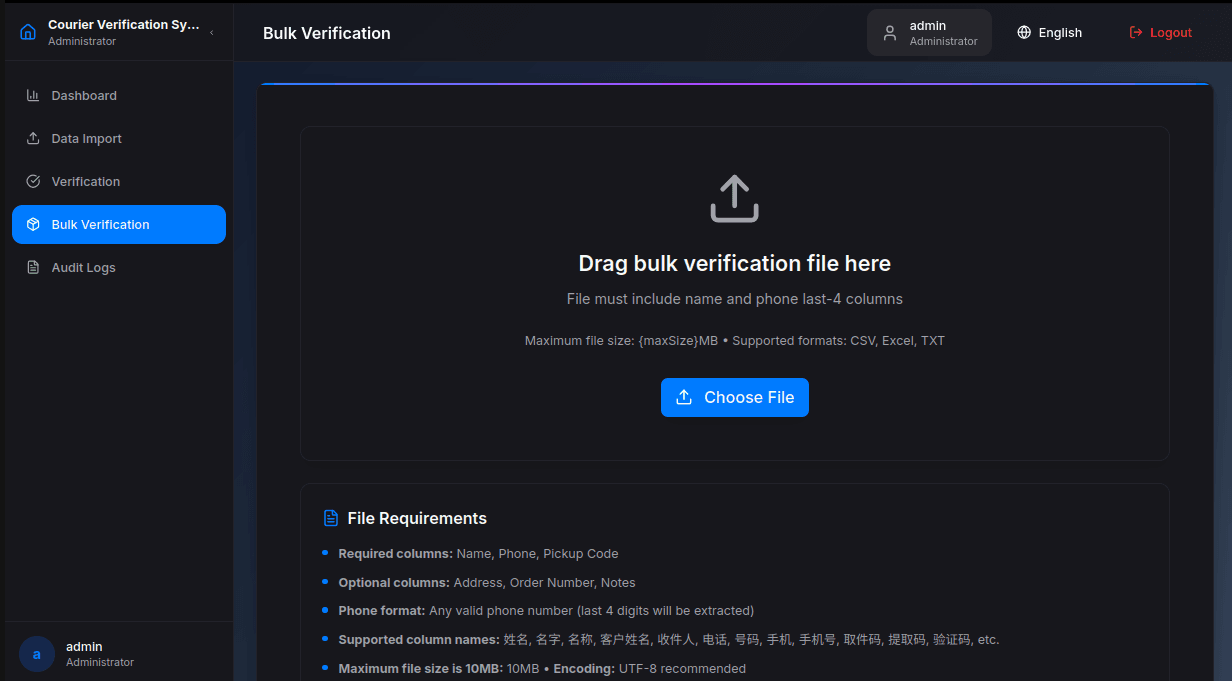Click the Bulk Verification box icon
The image size is (1232, 681).
(x=33, y=225)
